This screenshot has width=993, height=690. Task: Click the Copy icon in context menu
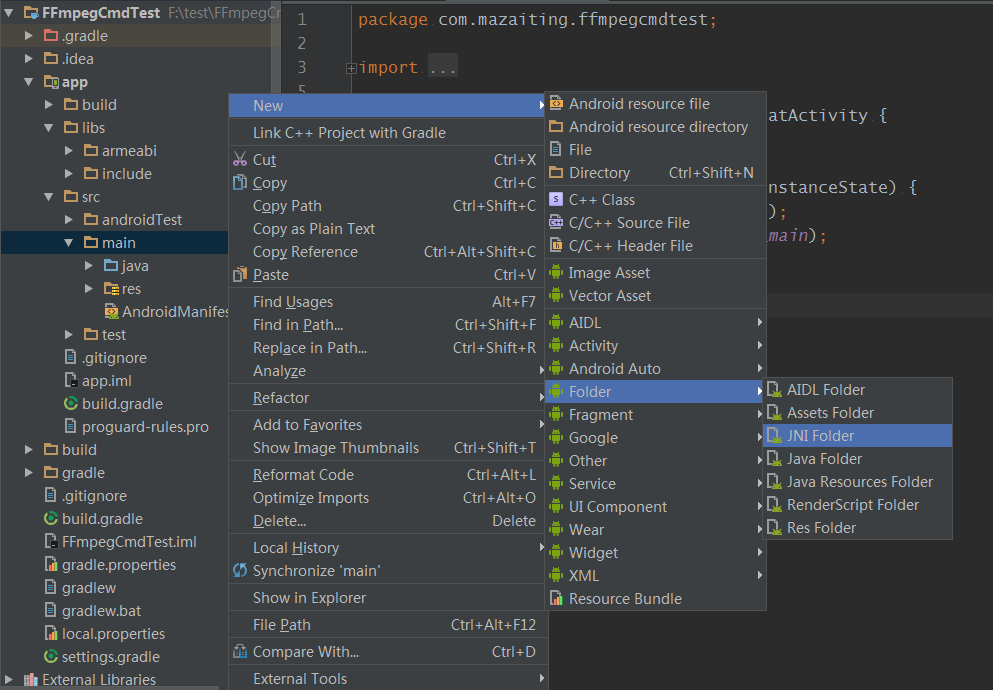(x=240, y=182)
